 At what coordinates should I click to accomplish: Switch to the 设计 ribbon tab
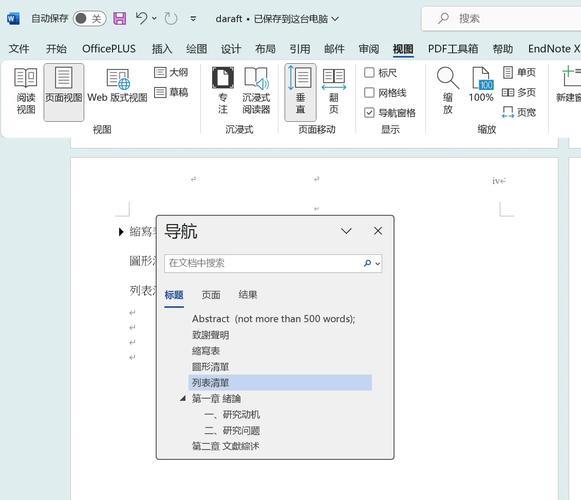click(231, 49)
